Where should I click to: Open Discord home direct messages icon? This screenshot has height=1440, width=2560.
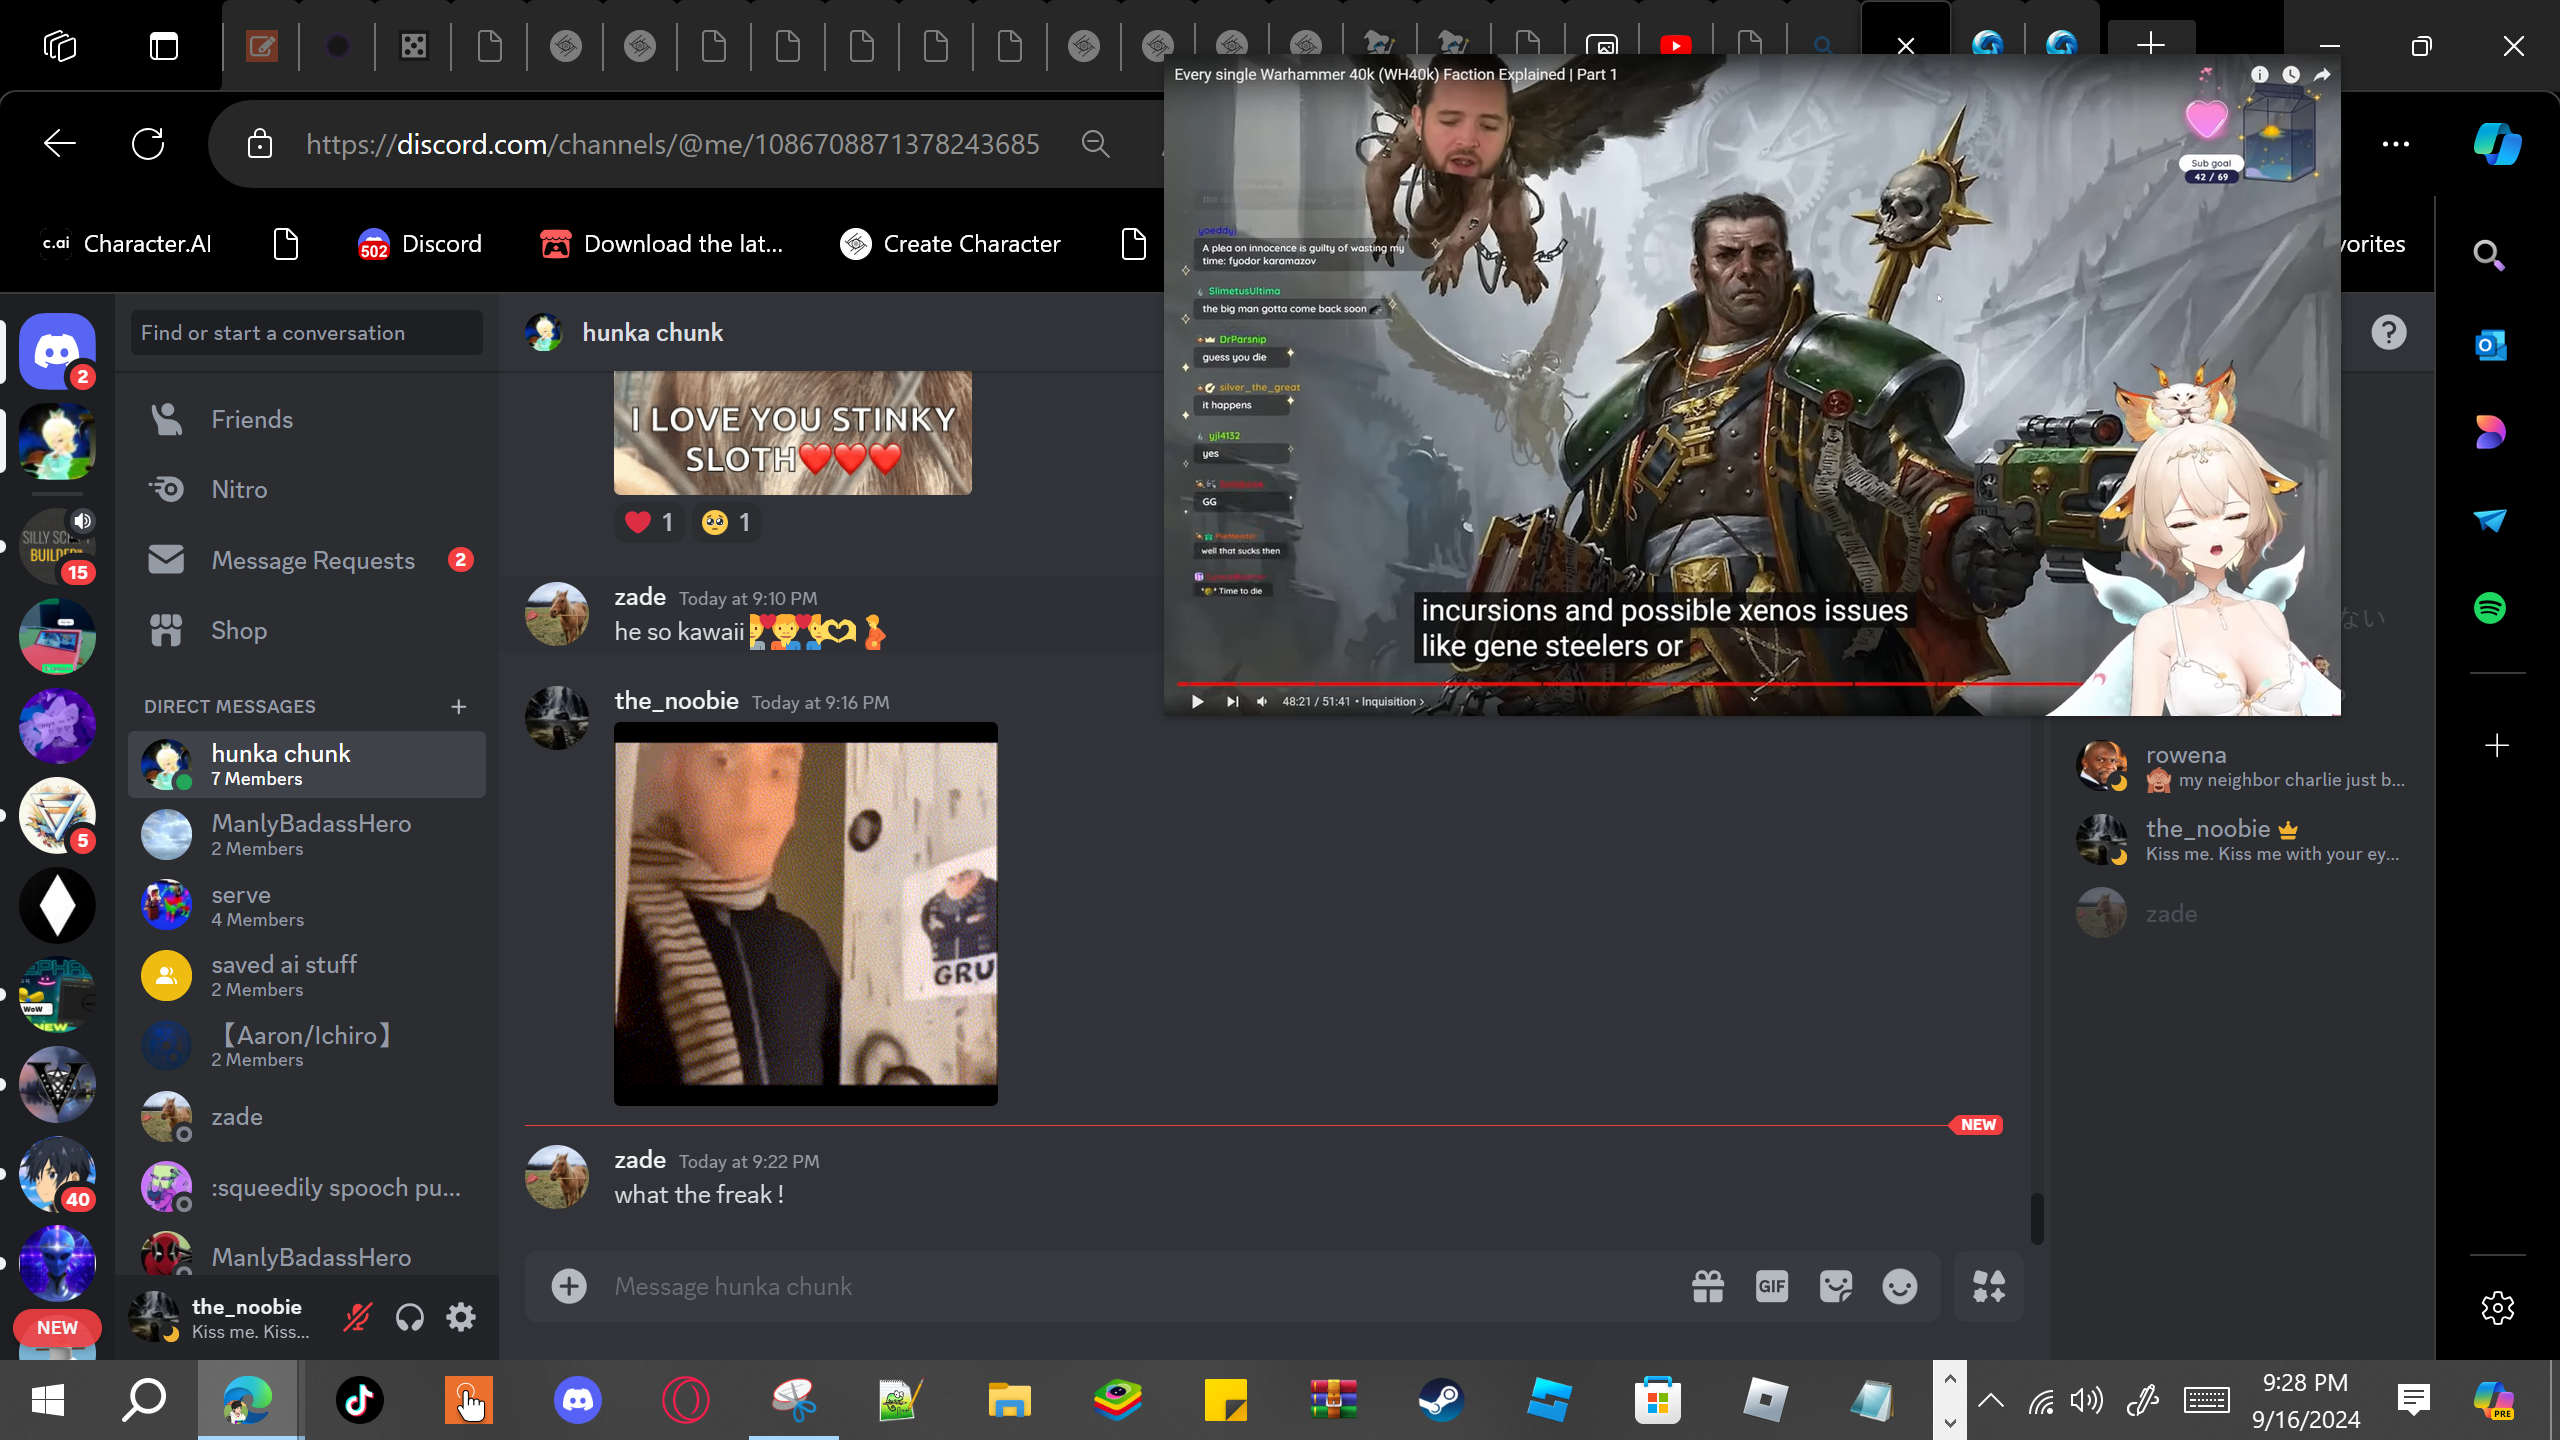(57, 351)
